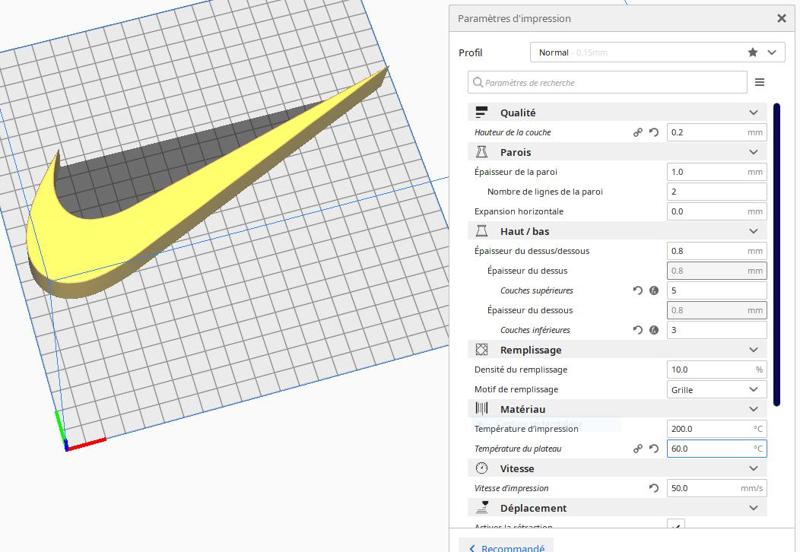The height and width of the screenshot is (552, 800).
Task: Collapse the Parois section
Action: click(754, 152)
